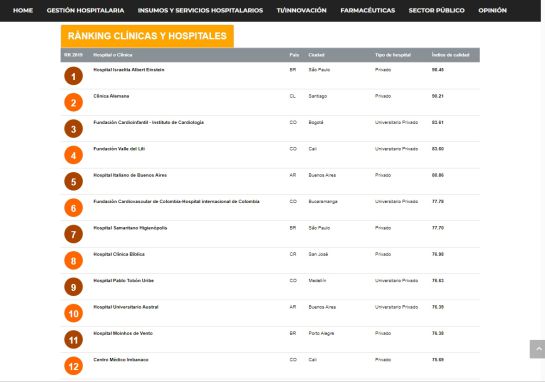The width and height of the screenshot is (545, 382).
Task: Click the Índice de calidad column header
Action: coord(450,55)
